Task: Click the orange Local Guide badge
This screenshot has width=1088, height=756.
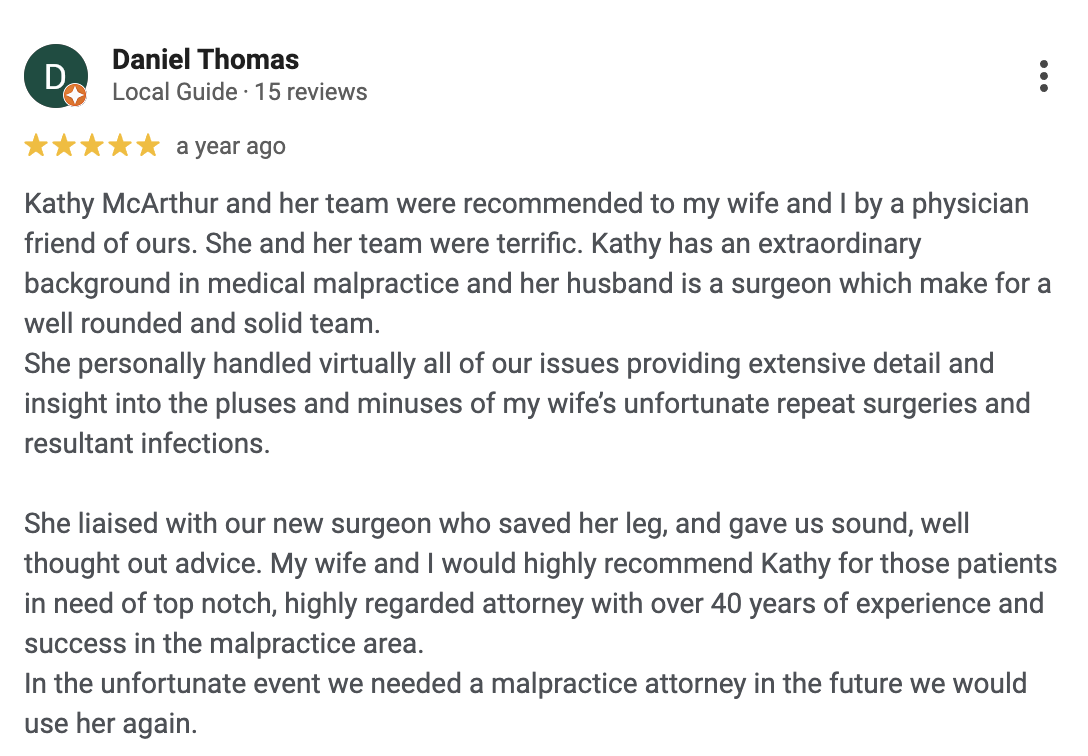Action: pyautogui.click(x=75, y=96)
